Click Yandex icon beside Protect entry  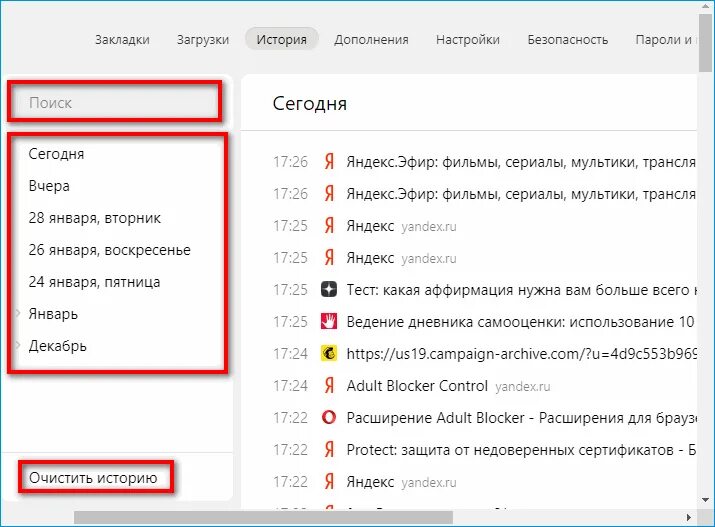pos(329,450)
